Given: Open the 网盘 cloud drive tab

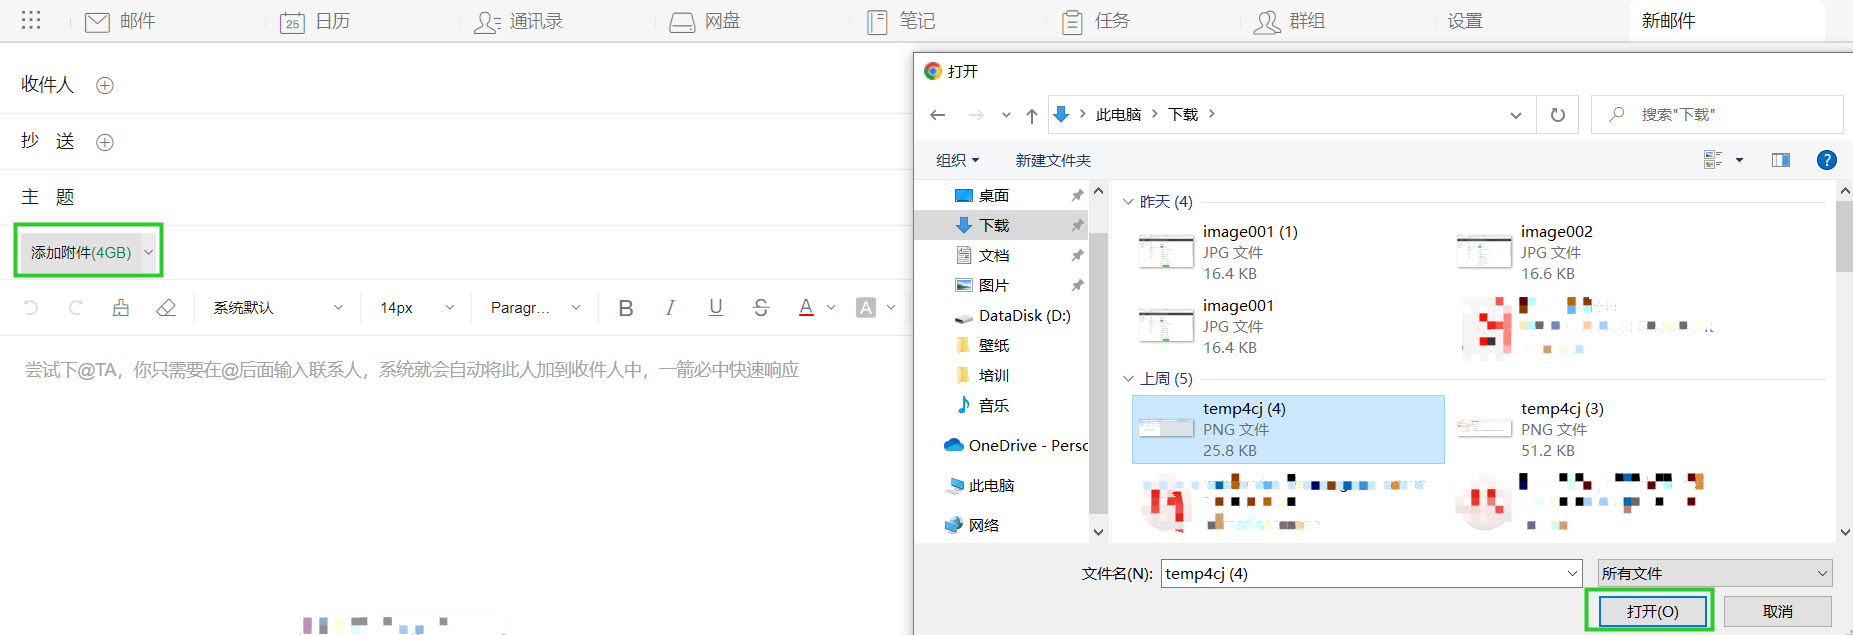Looking at the screenshot, I should pyautogui.click(x=705, y=21).
